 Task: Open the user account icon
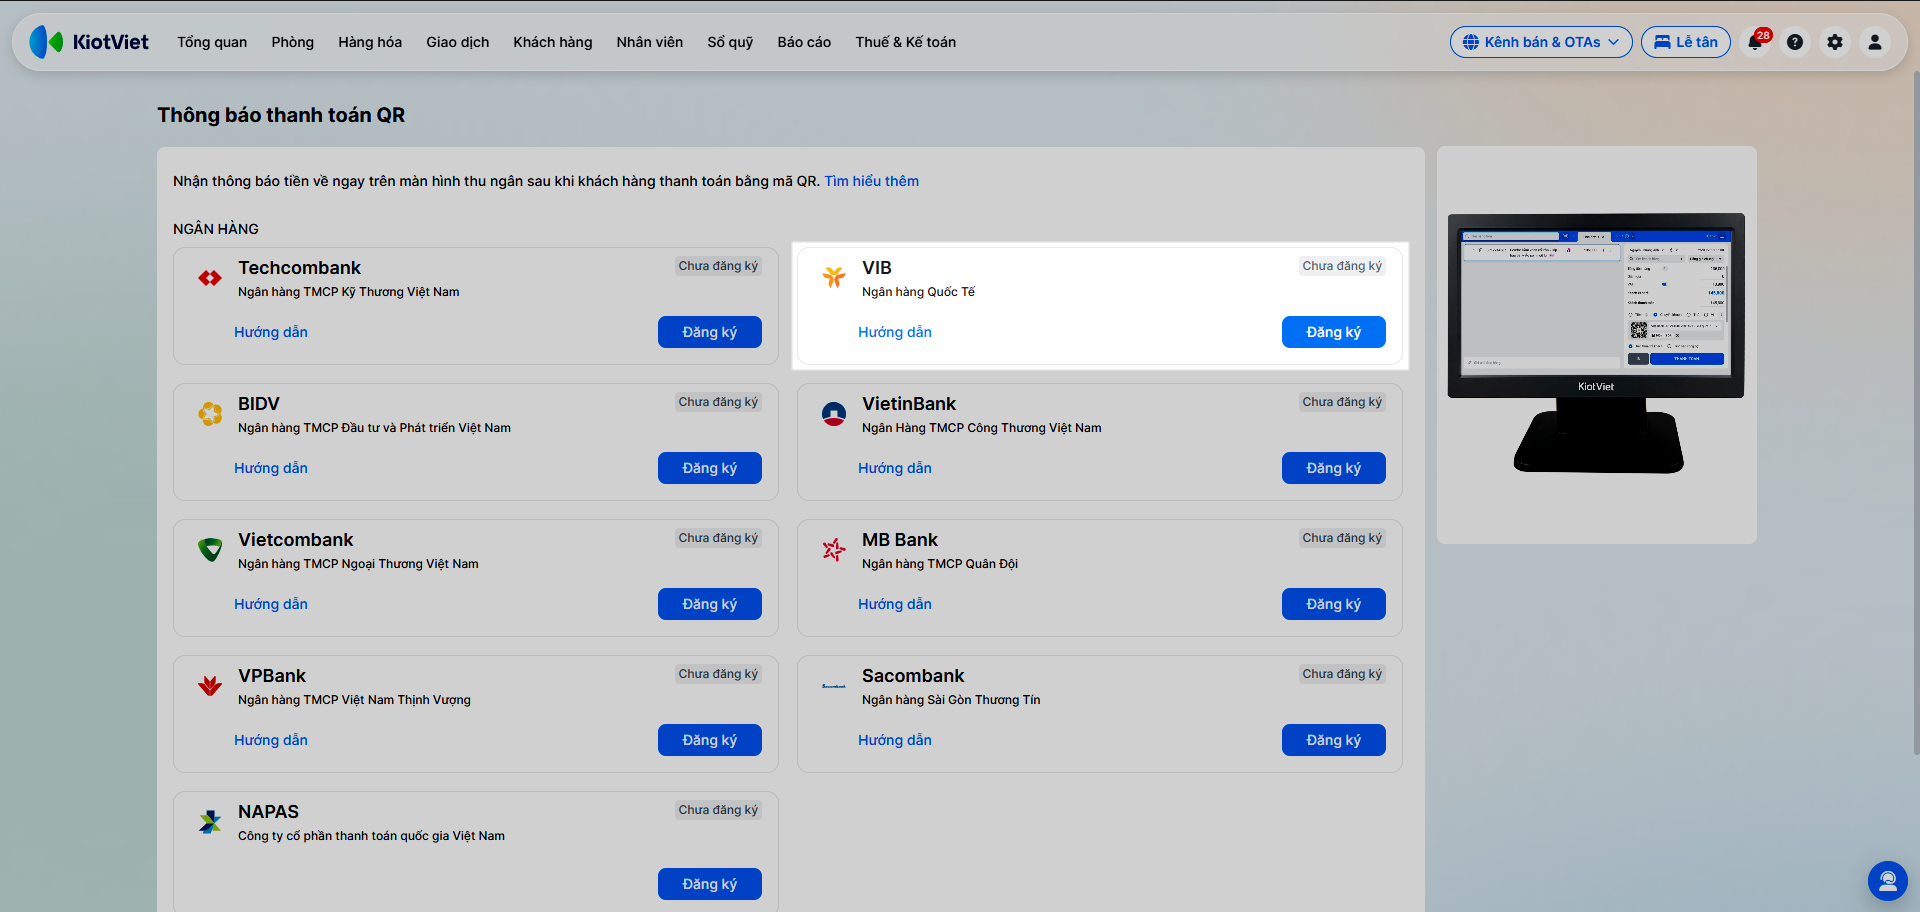1875,42
